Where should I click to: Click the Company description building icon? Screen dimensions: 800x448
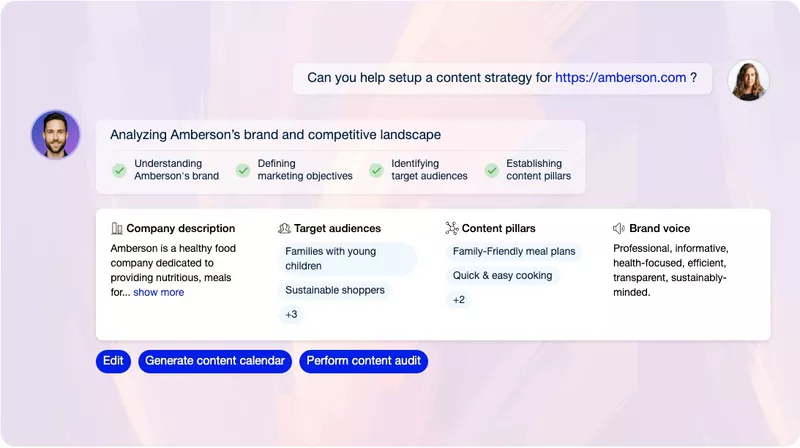pos(116,228)
